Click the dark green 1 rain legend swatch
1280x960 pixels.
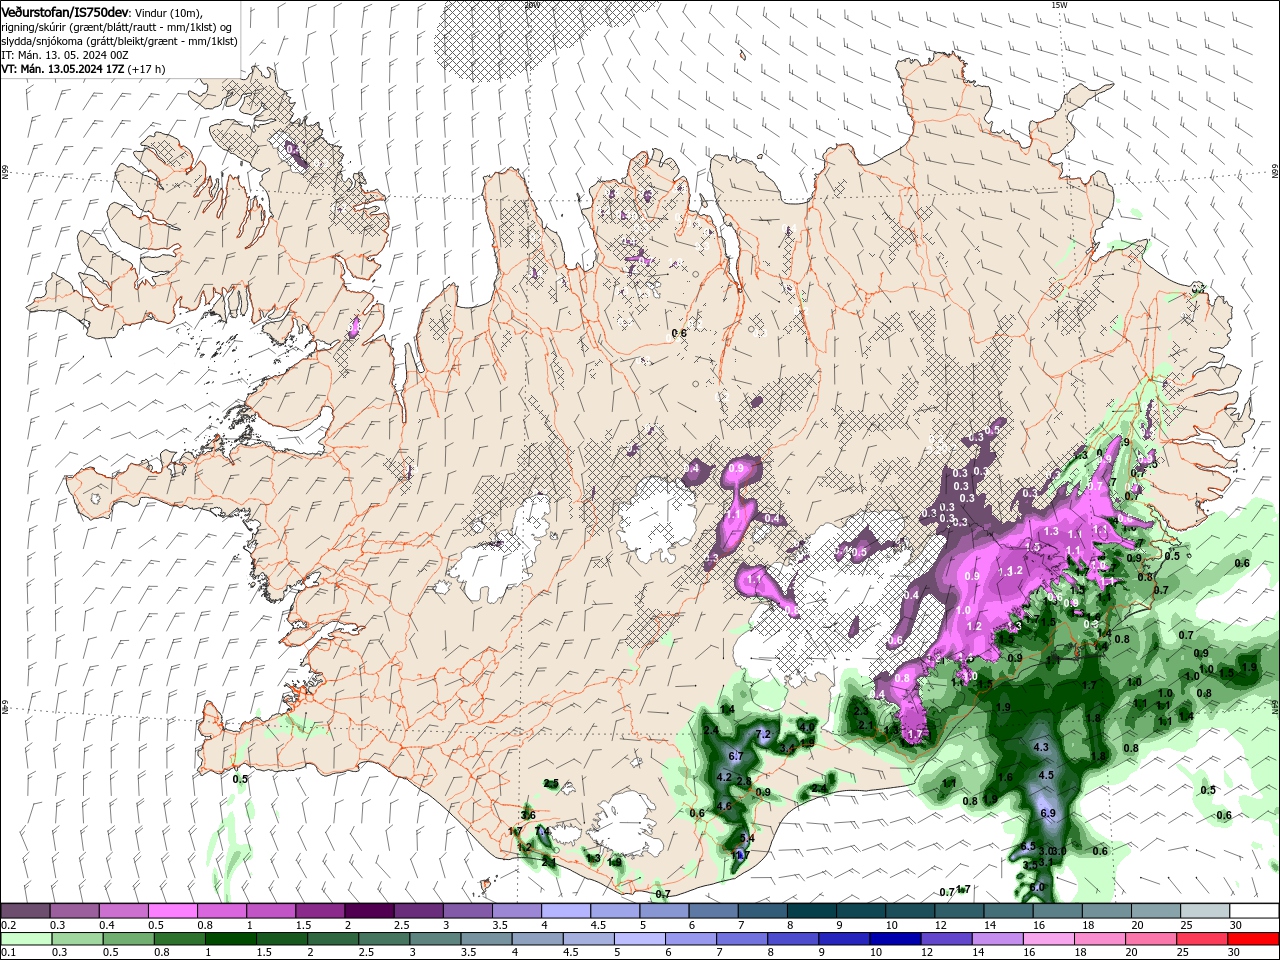click(x=231, y=939)
